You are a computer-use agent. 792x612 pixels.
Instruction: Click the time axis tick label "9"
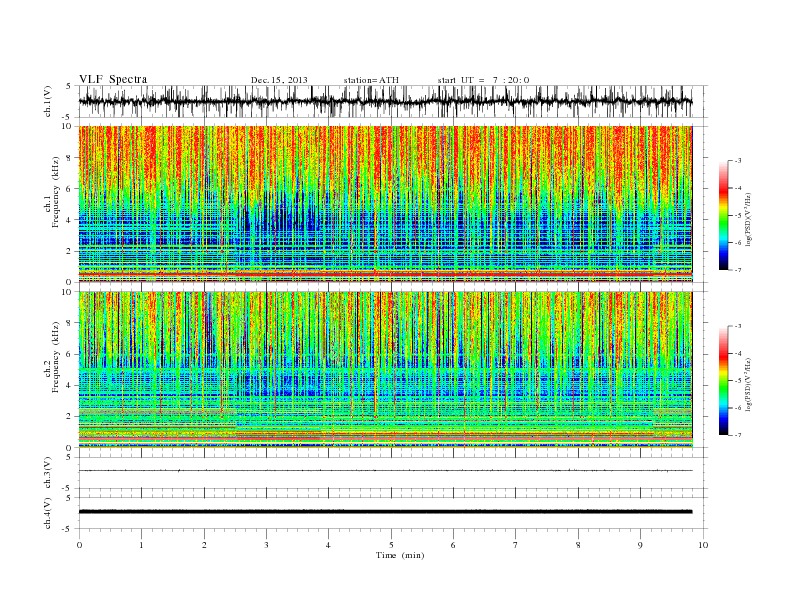click(x=640, y=545)
